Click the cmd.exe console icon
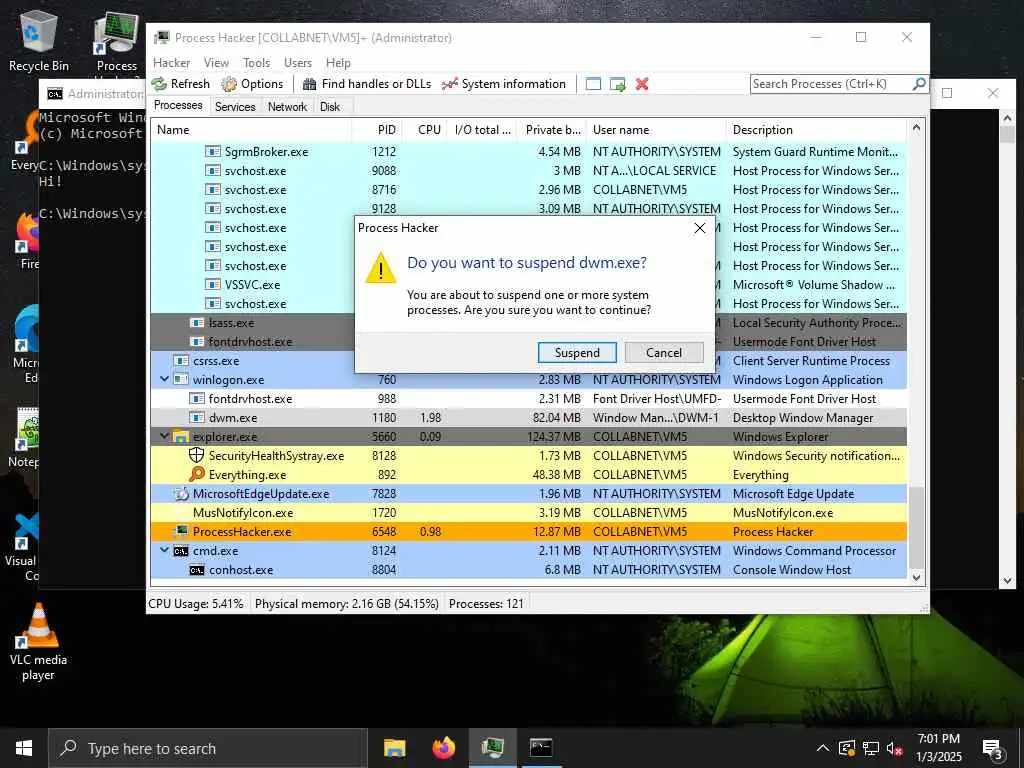The width and height of the screenshot is (1024, 768). pyautogui.click(x=181, y=551)
